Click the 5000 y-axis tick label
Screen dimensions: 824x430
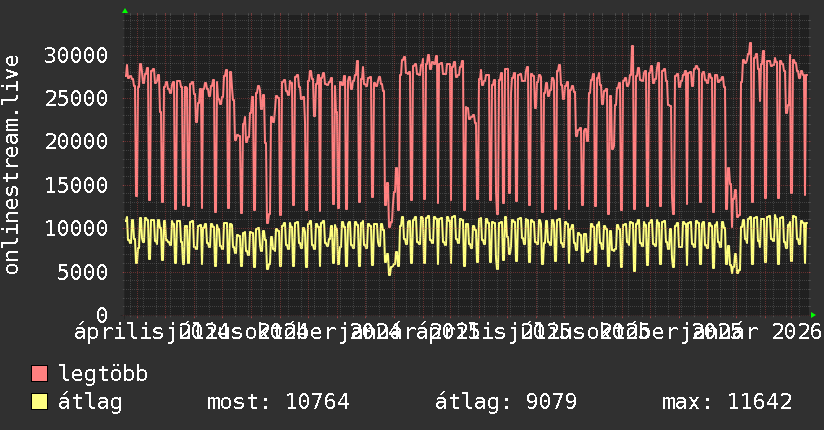[x=83, y=272]
